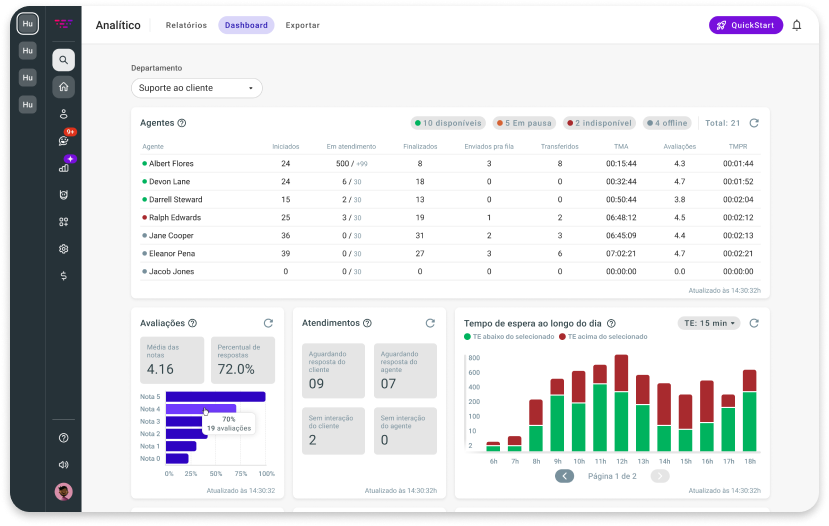Viewport: 829px width, 526px height.
Task: Select agent row Darrell Steward
Action: (450, 199)
